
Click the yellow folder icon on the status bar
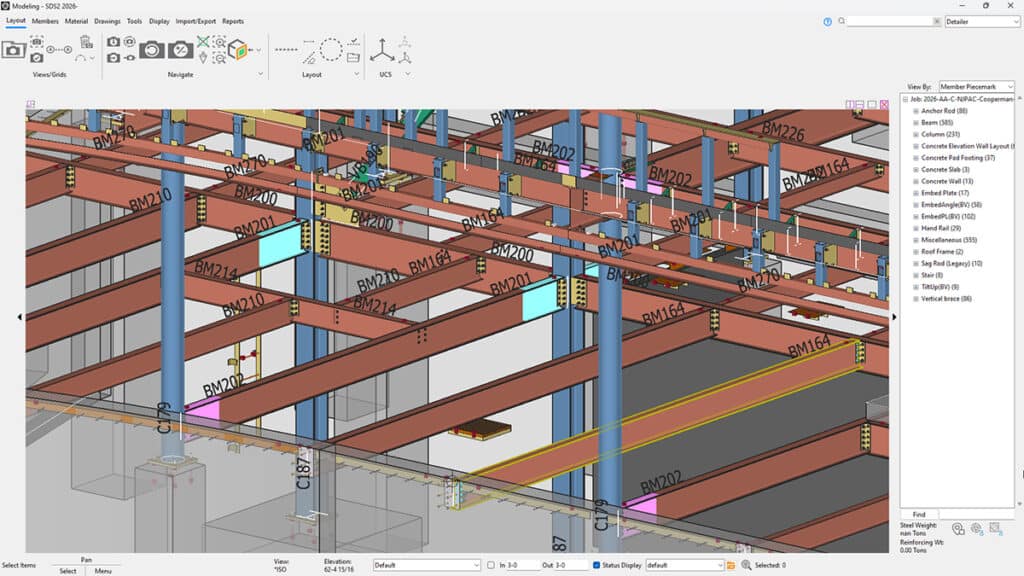point(730,563)
